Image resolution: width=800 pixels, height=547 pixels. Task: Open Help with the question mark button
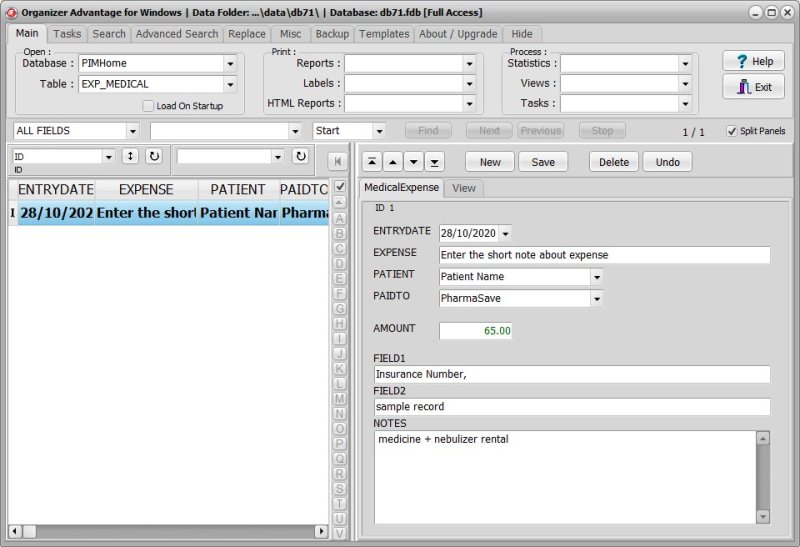point(754,61)
